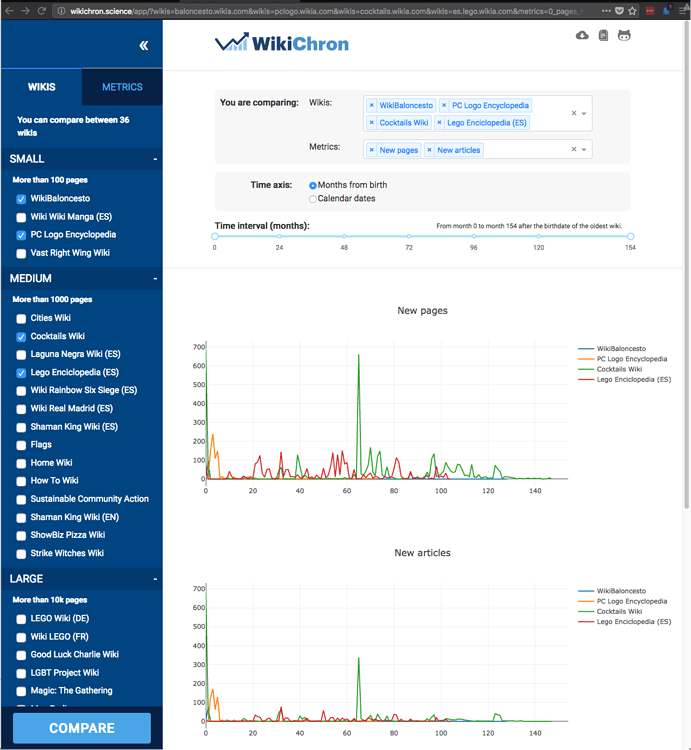Open the page actions three-dot menu
The height and width of the screenshot is (750, 691).
click(x=606, y=11)
